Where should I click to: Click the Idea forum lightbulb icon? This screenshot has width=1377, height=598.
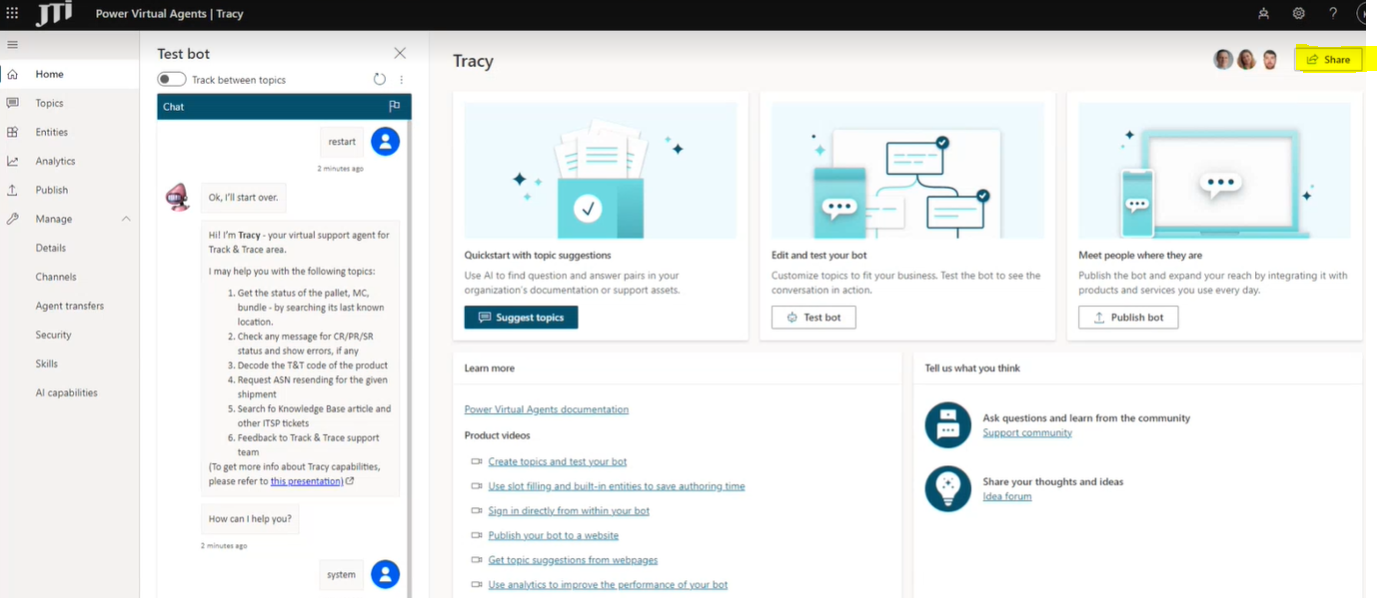click(947, 488)
